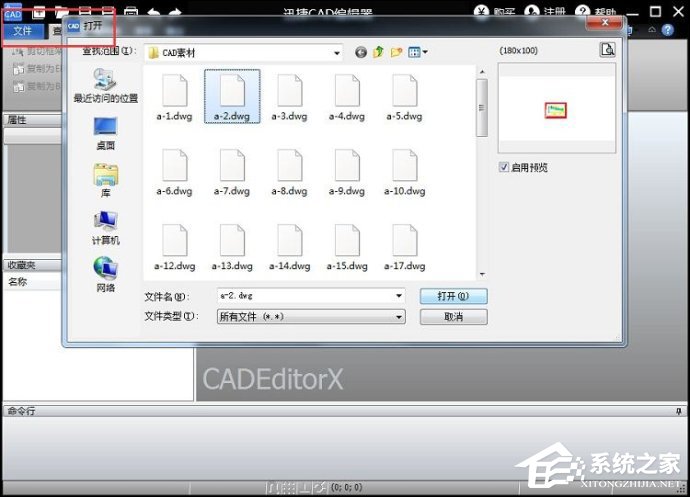
Task: Open the 文件 menu
Action: [22, 31]
